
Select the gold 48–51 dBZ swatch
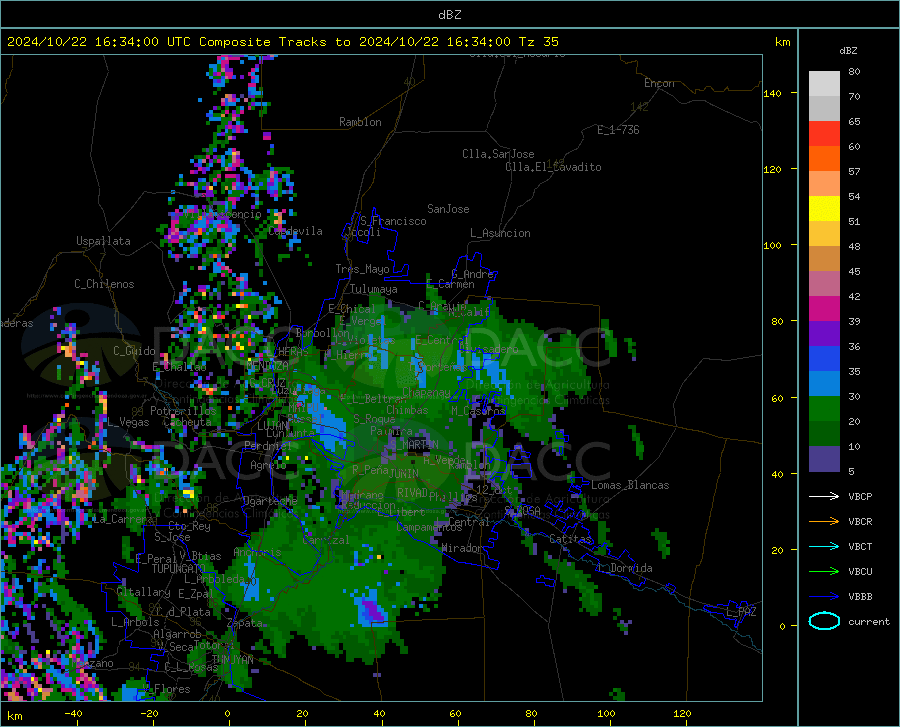pos(824,234)
